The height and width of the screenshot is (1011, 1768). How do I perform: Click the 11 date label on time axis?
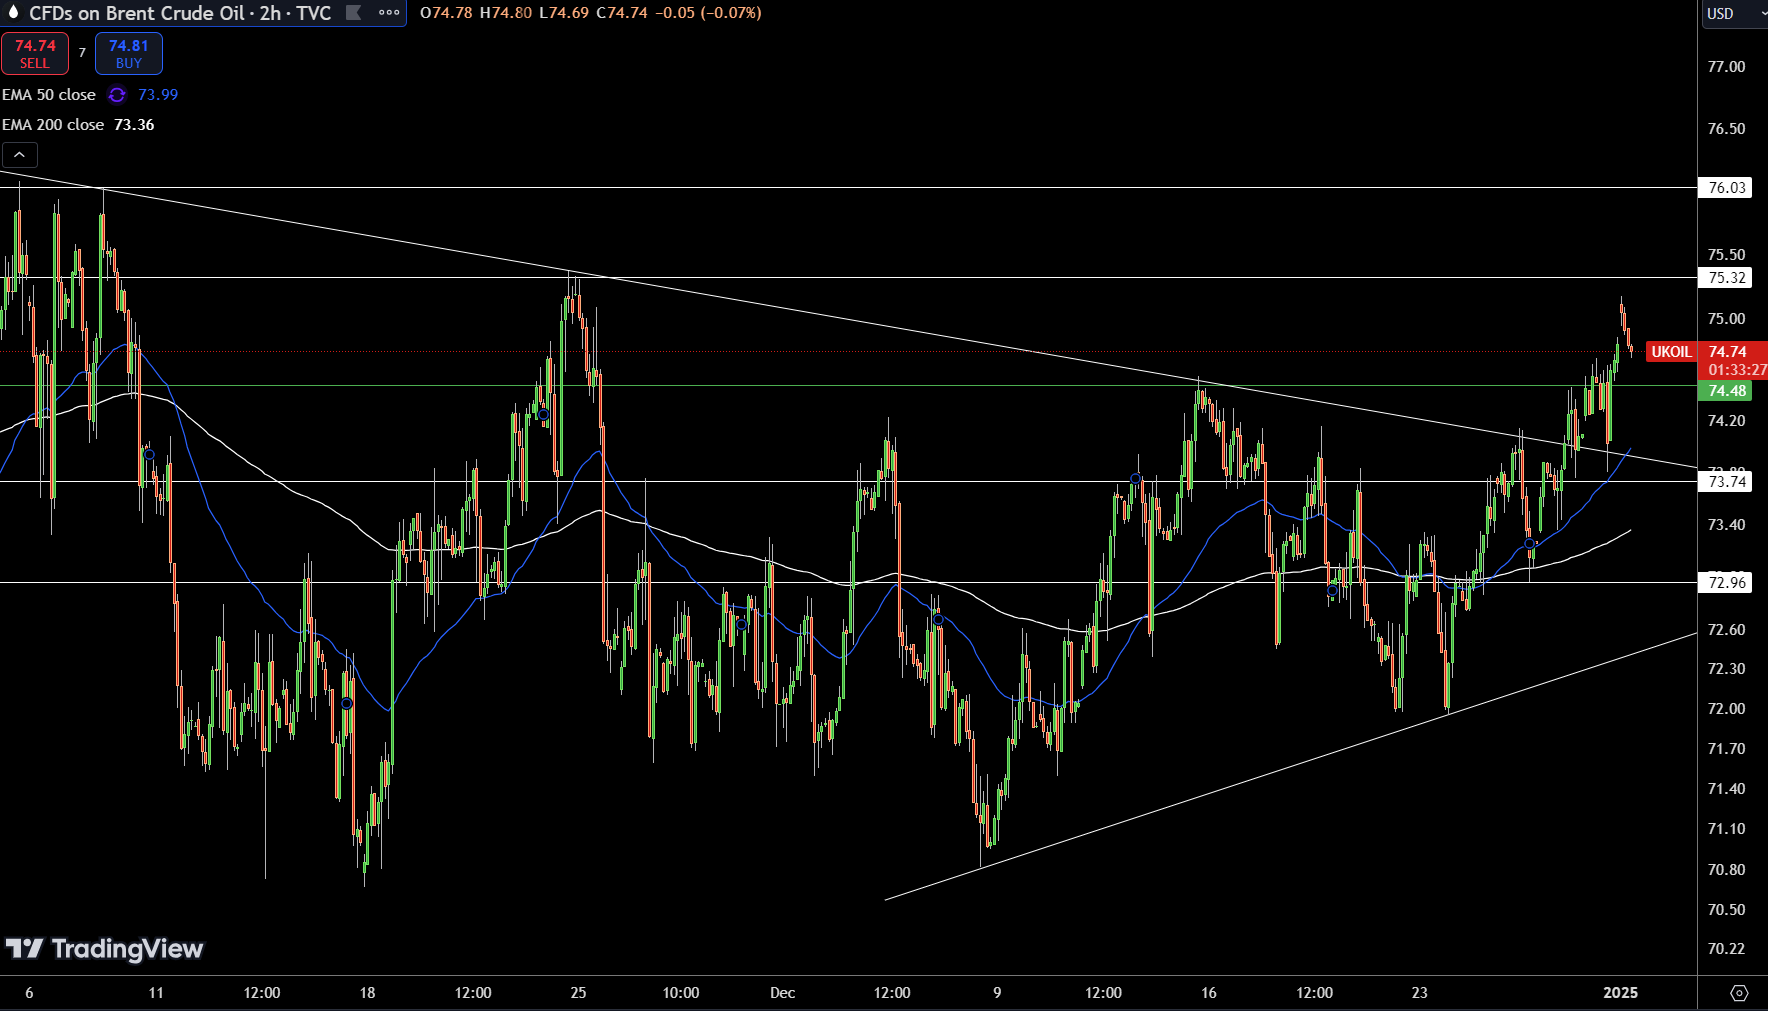click(155, 993)
